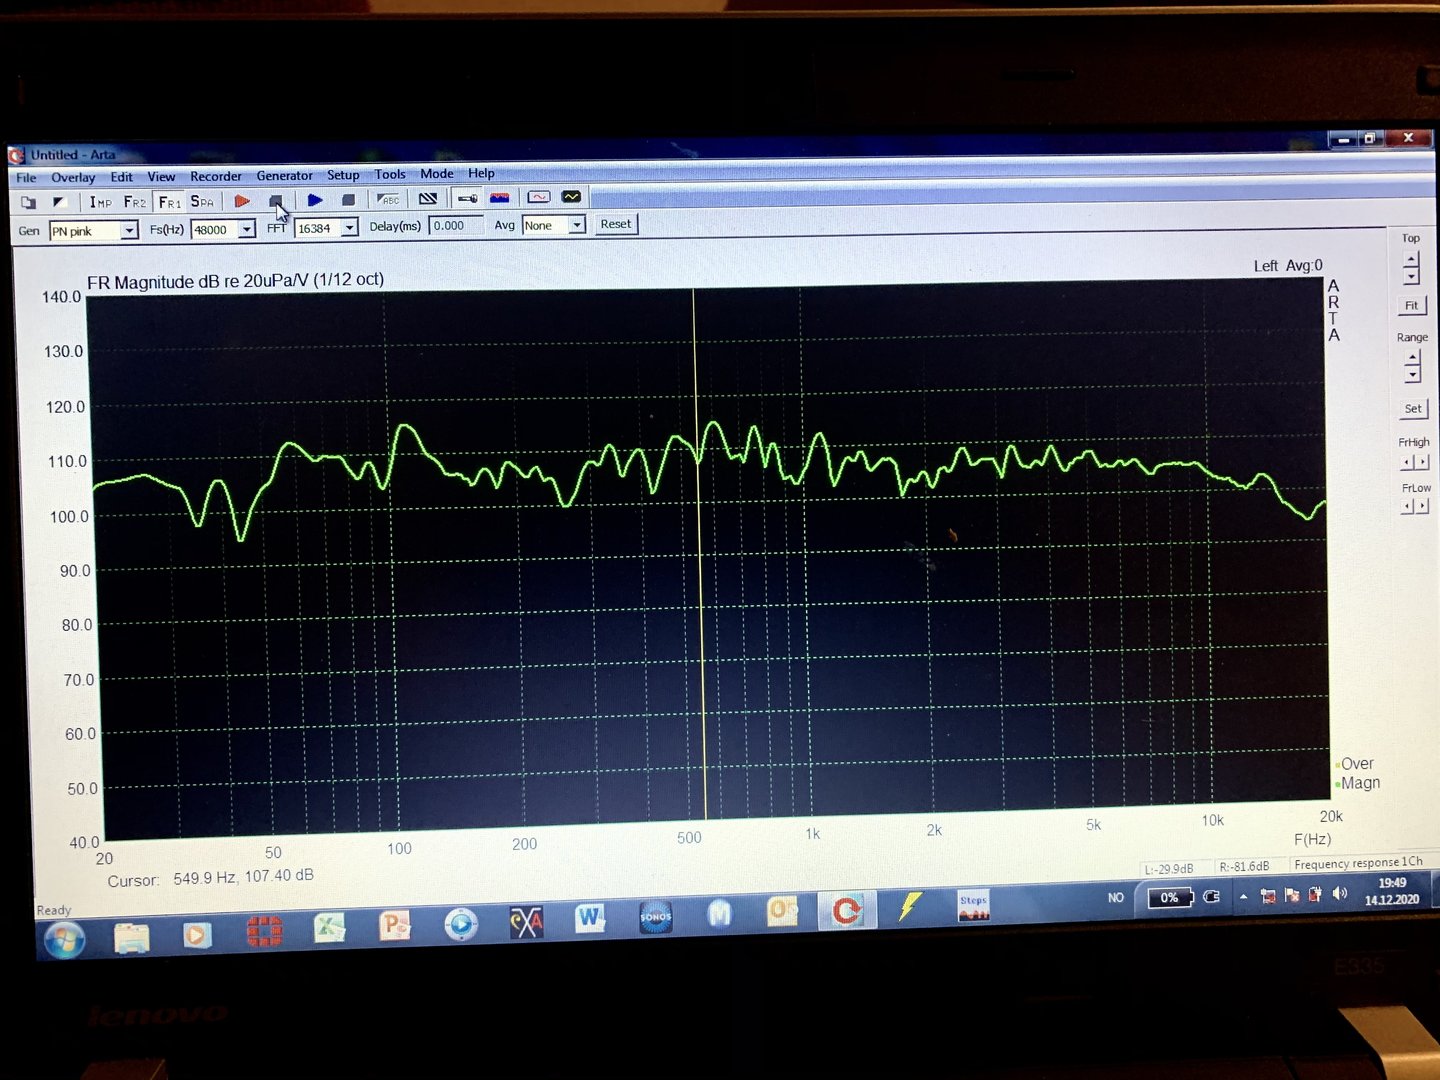Image resolution: width=1440 pixels, height=1080 pixels.
Task: Click the FrHigh left arrow
Action: 1408,462
